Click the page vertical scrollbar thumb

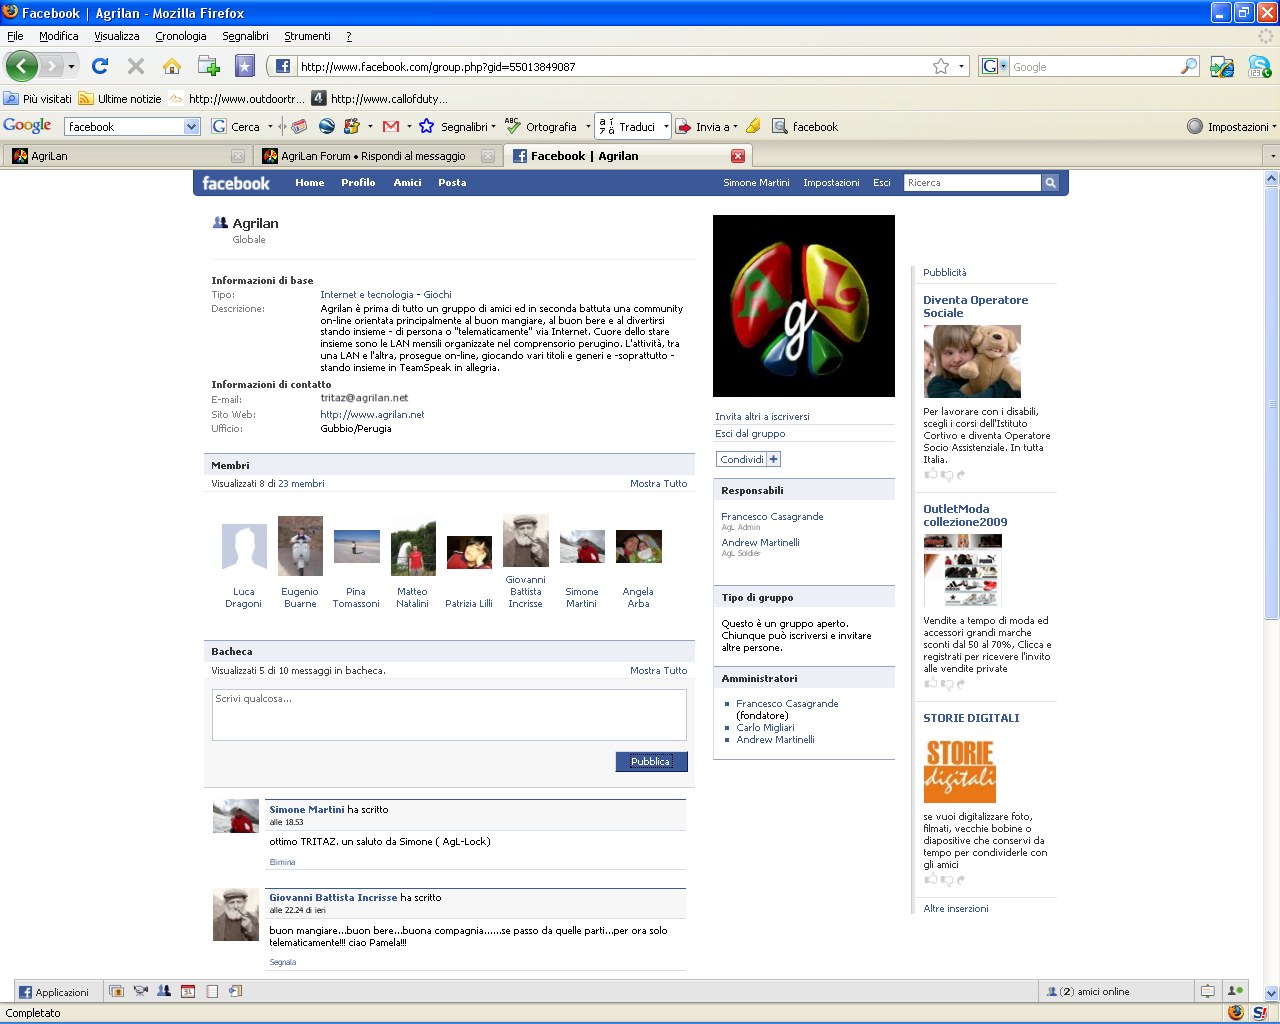point(1272,403)
